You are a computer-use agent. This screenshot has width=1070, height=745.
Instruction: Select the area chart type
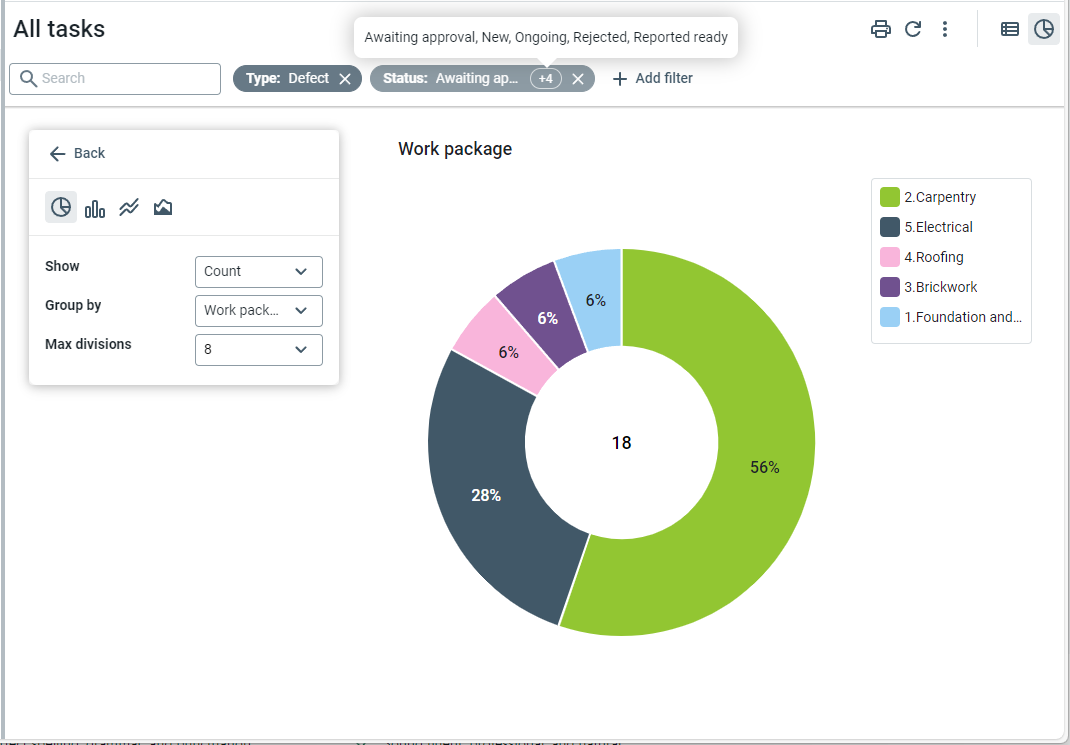click(x=163, y=207)
